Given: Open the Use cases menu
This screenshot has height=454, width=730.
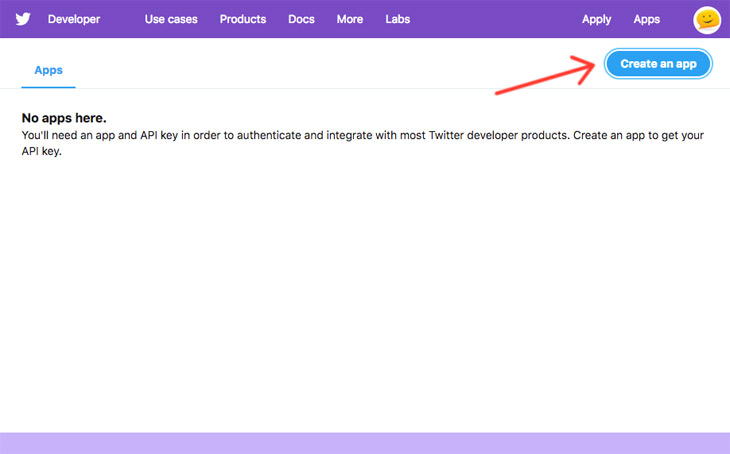Looking at the screenshot, I should pos(171,19).
